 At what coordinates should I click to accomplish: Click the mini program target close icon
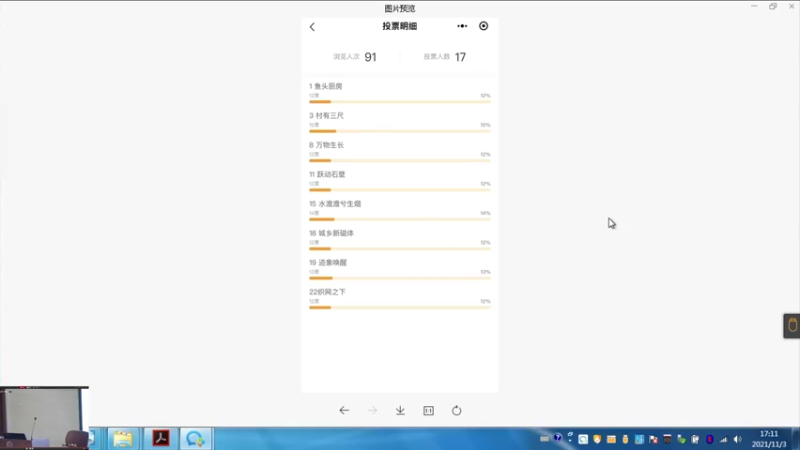coord(483,26)
